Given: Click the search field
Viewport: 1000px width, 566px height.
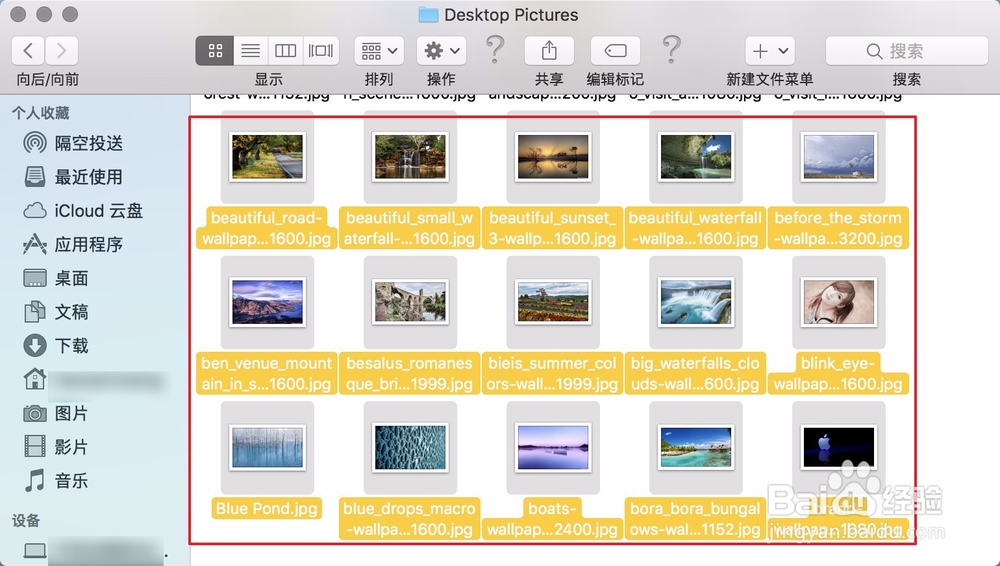Looking at the screenshot, I should (x=906, y=50).
